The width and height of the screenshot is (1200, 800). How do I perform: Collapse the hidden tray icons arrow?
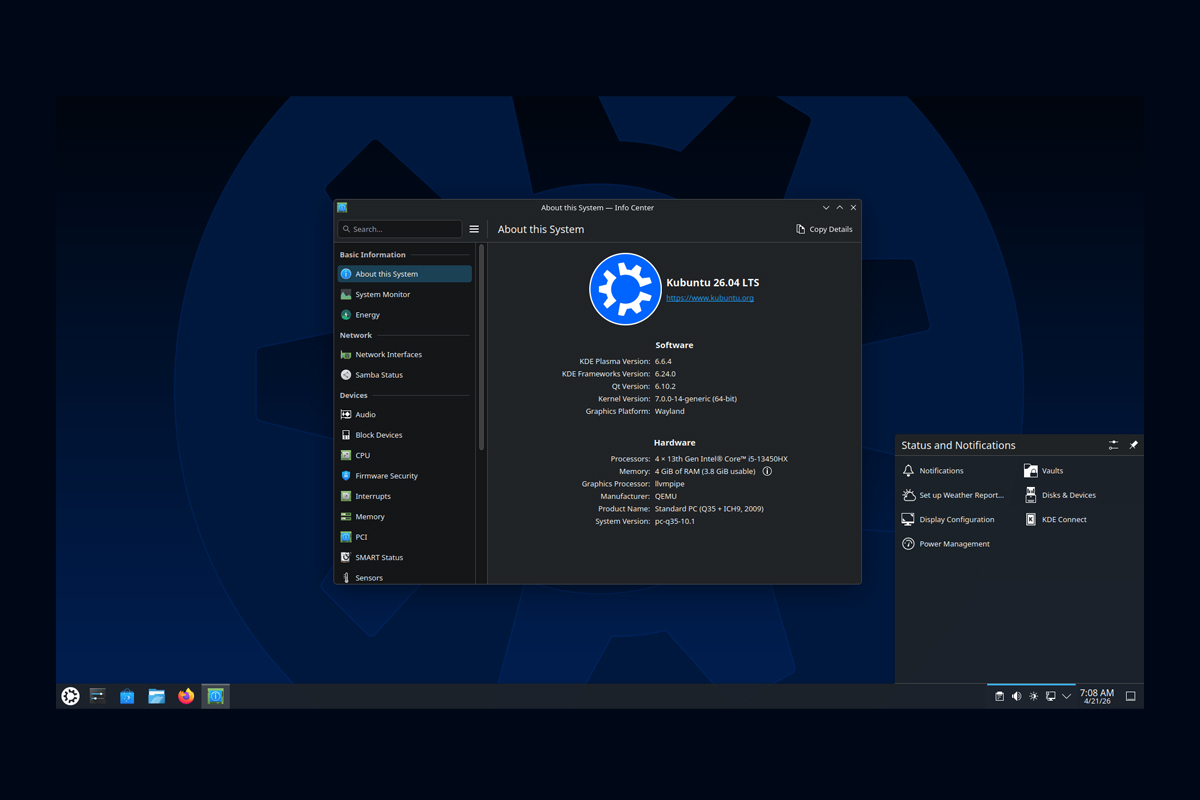pyautogui.click(x=1067, y=696)
